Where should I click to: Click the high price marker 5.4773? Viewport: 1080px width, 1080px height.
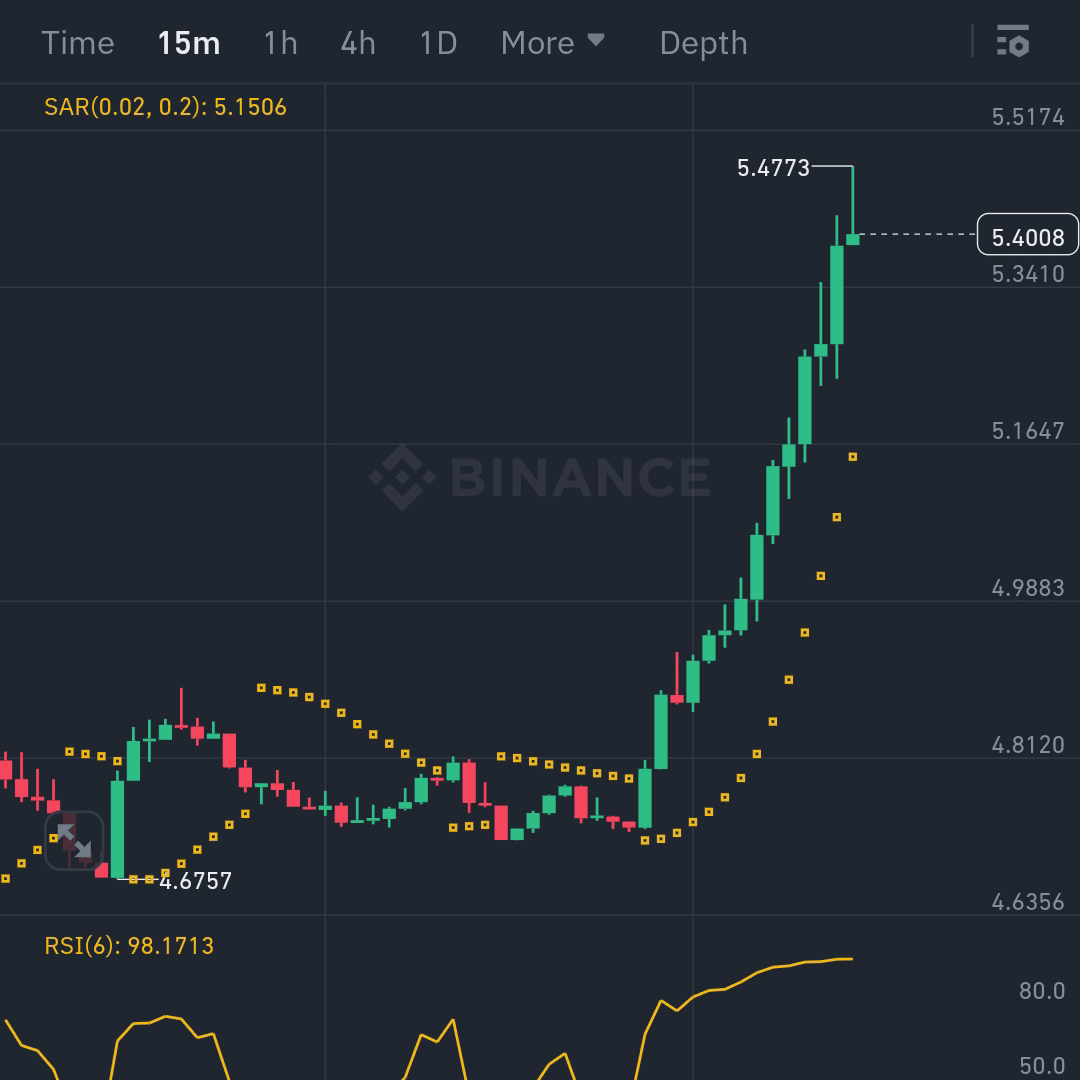click(x=773, y=168)
